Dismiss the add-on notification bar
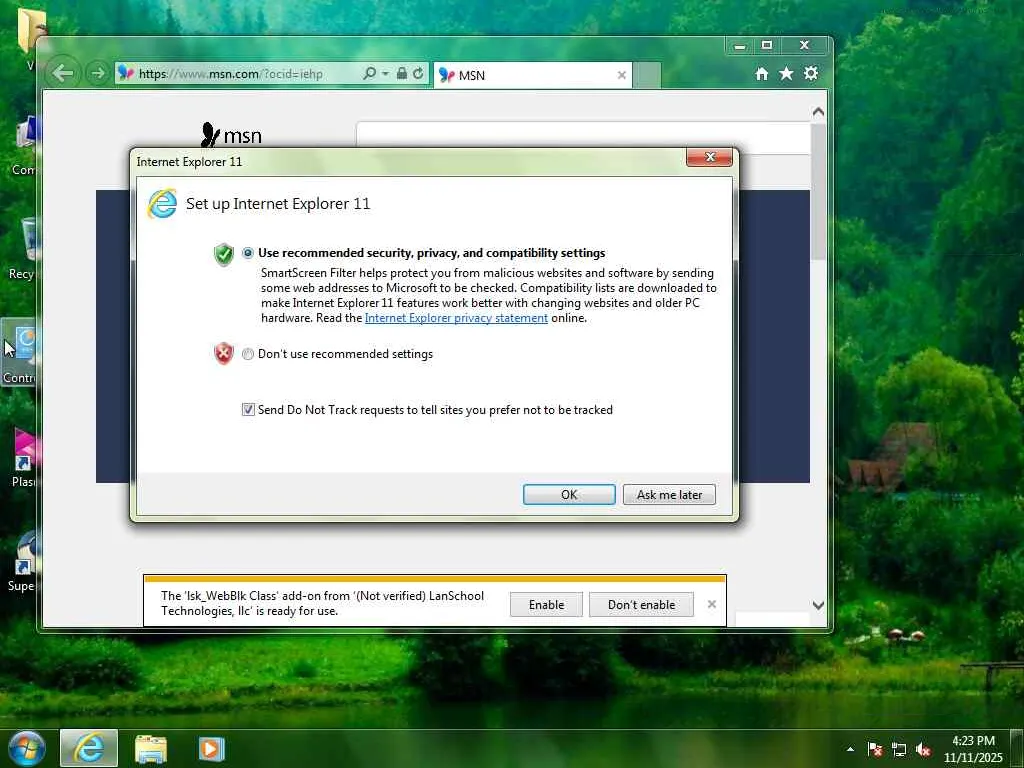 [x=712, y=604]
